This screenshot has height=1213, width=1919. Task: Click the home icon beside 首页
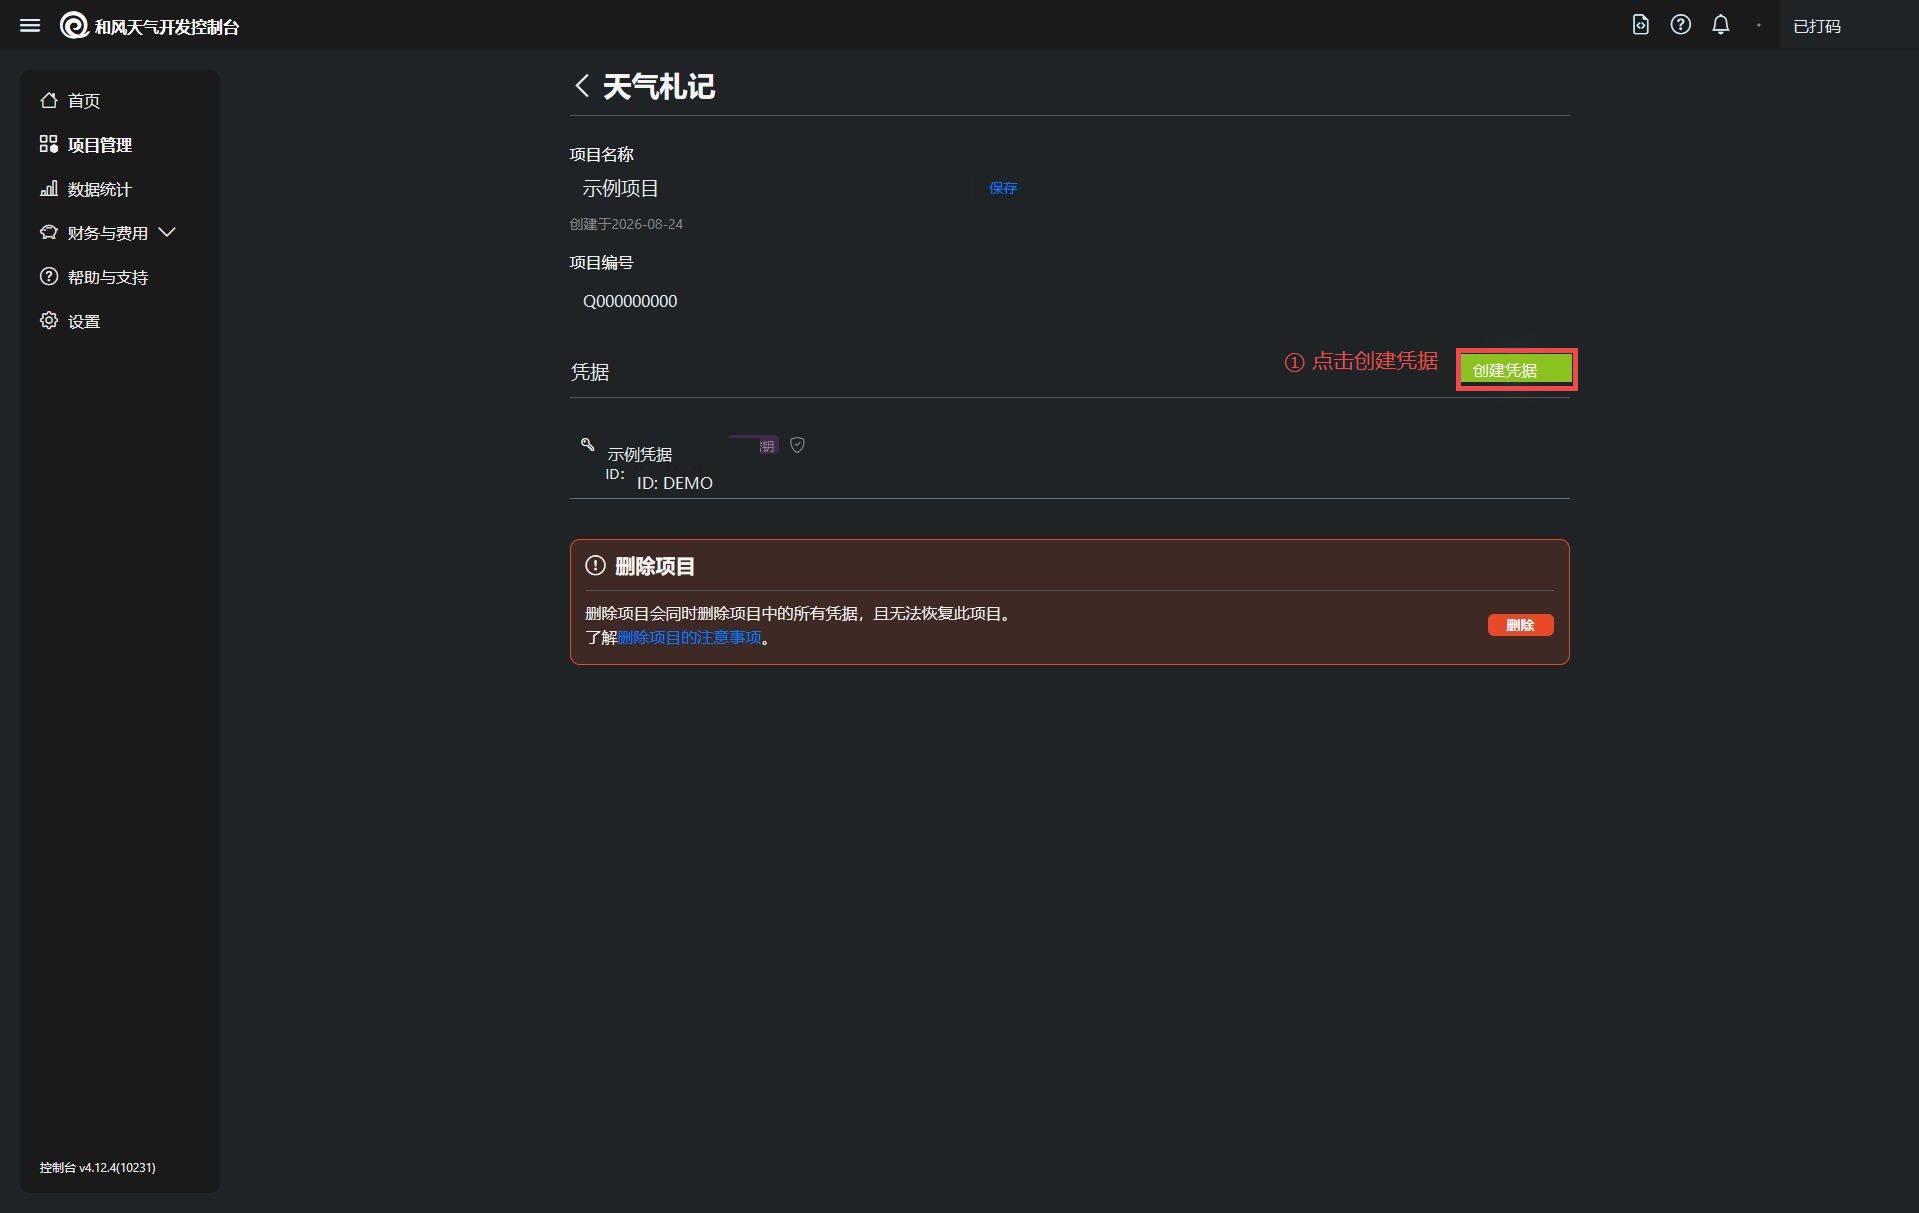click(48, 100)
